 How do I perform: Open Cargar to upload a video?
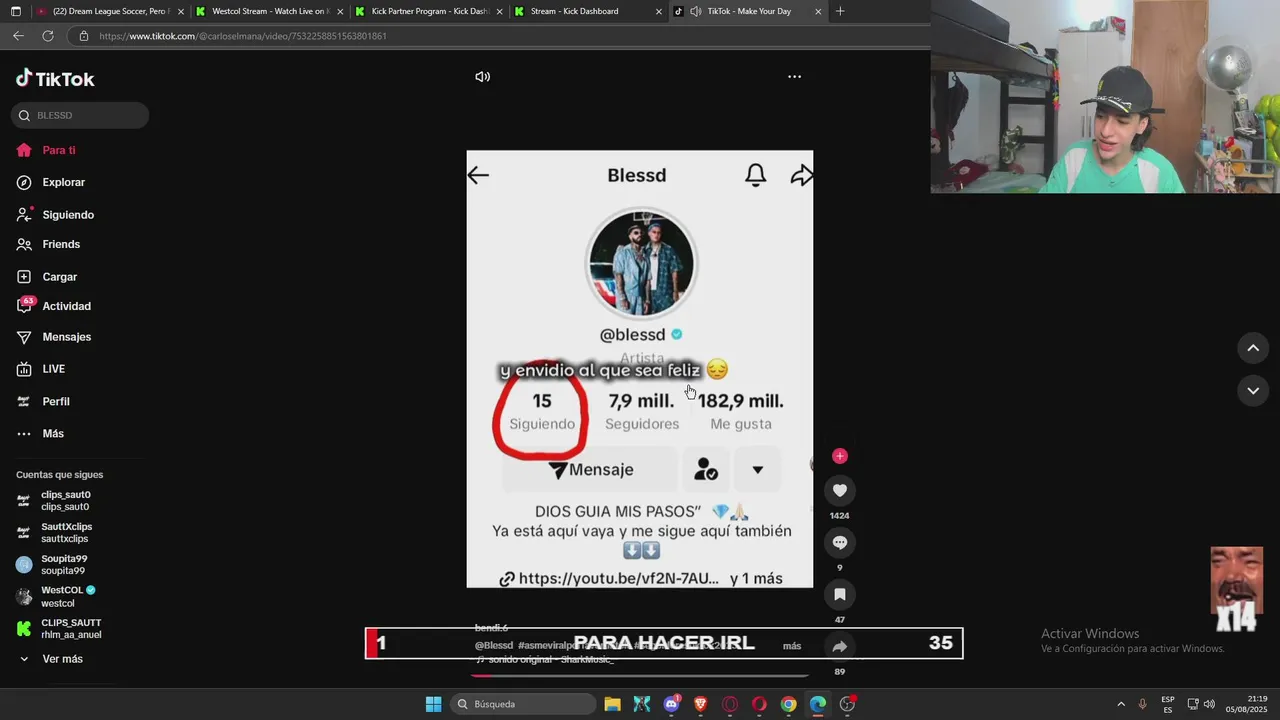tap(47, 276)
